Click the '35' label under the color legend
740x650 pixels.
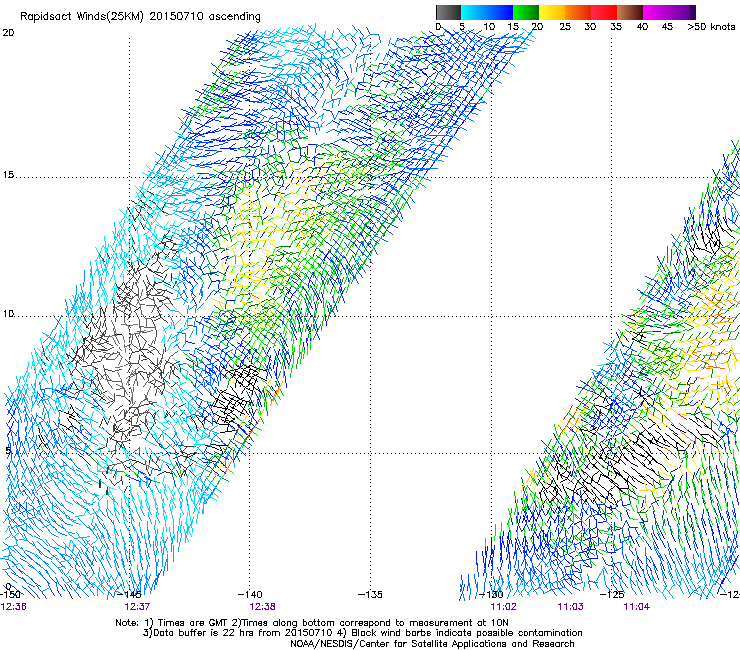tap(616, 26)
